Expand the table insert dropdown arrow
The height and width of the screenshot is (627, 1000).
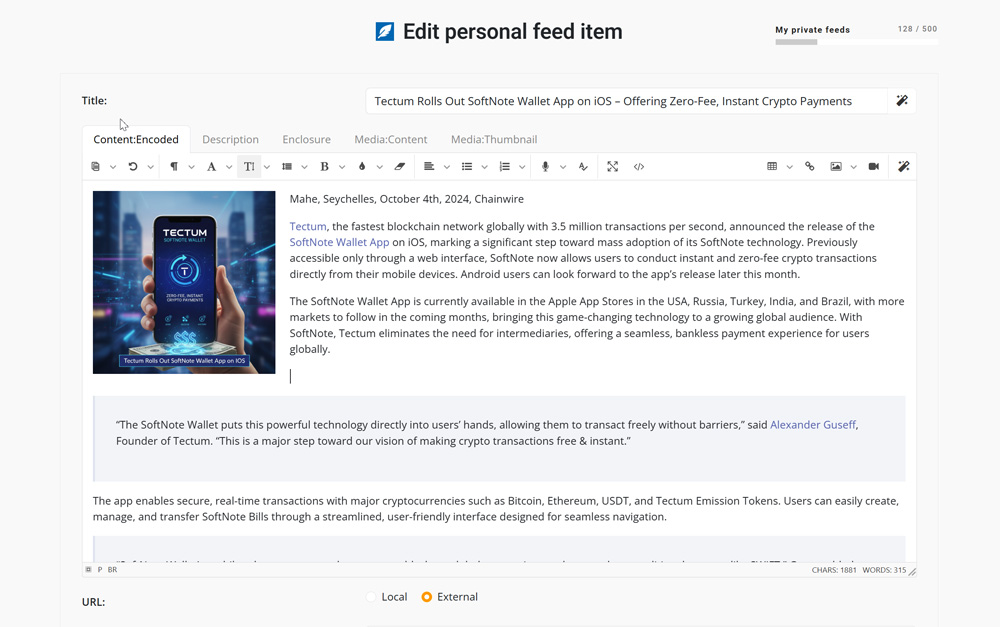[789, 167]
